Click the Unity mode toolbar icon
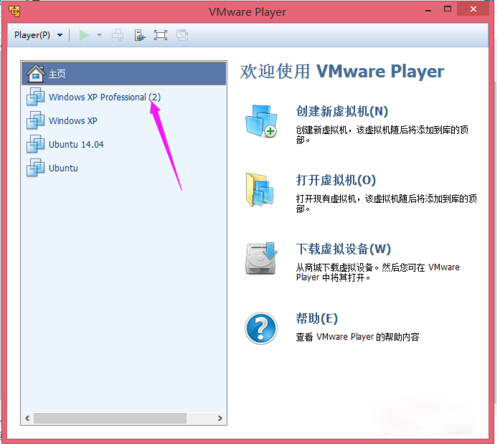The width and height of the screenshot is (497, 444). [182, 35]
